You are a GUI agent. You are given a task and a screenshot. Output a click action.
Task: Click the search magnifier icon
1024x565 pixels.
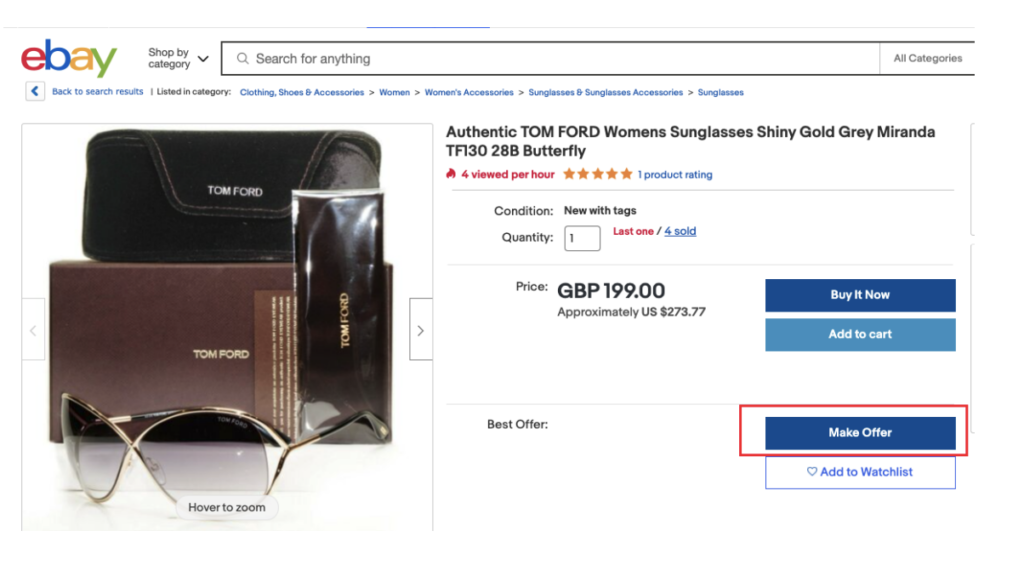tap(242, 59)
